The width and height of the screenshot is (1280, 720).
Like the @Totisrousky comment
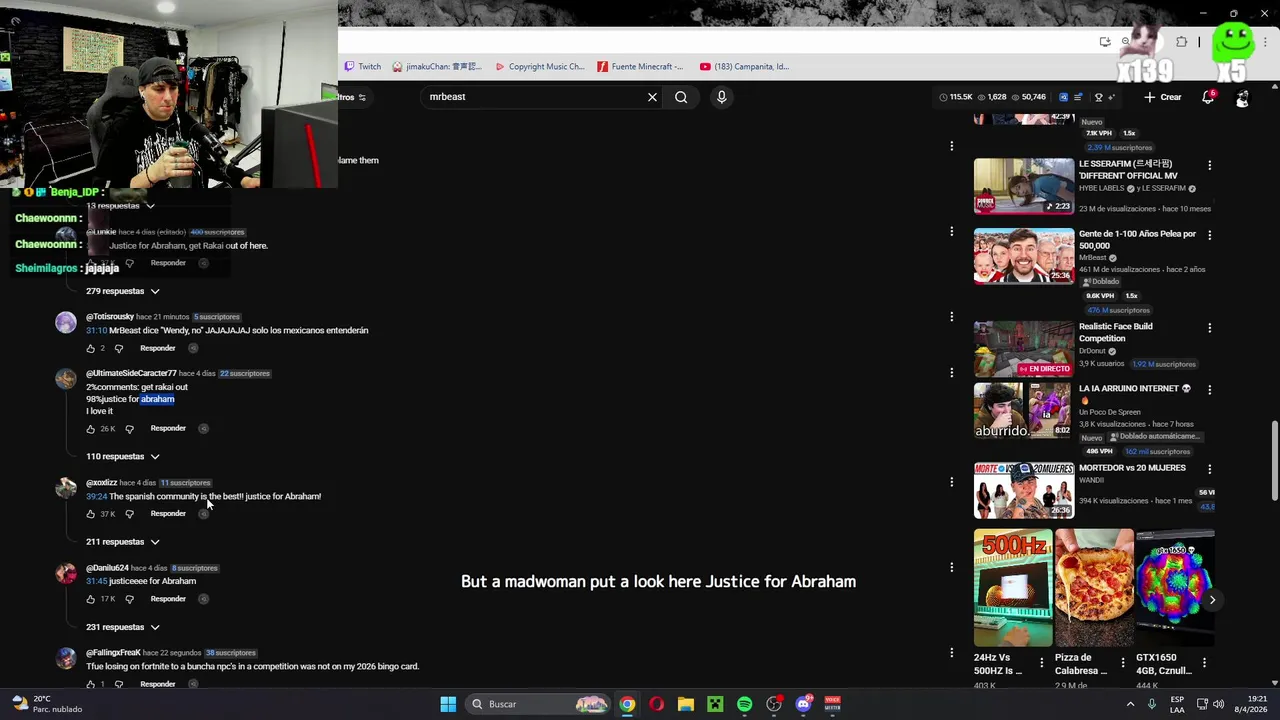[x=91, y=348]
